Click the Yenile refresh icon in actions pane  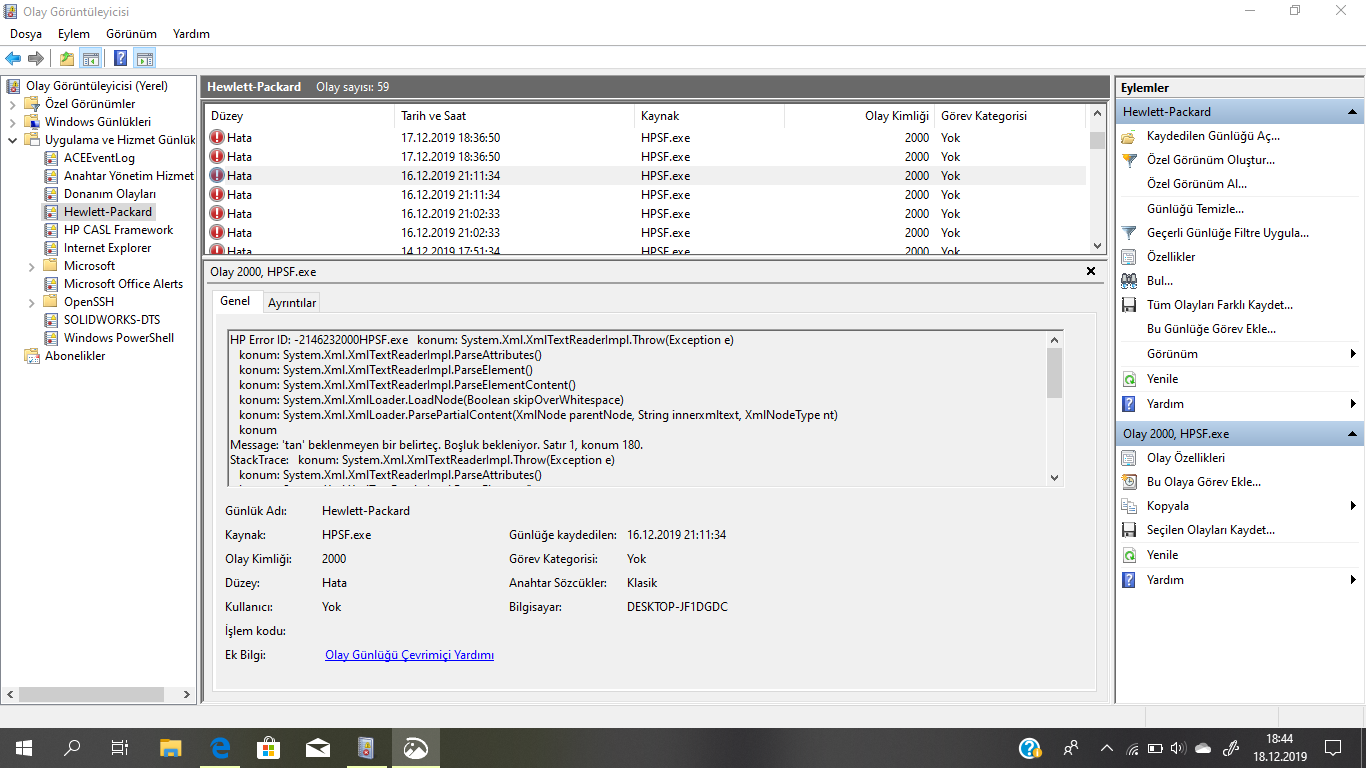pyautogui.click(x=1131, y=378)
